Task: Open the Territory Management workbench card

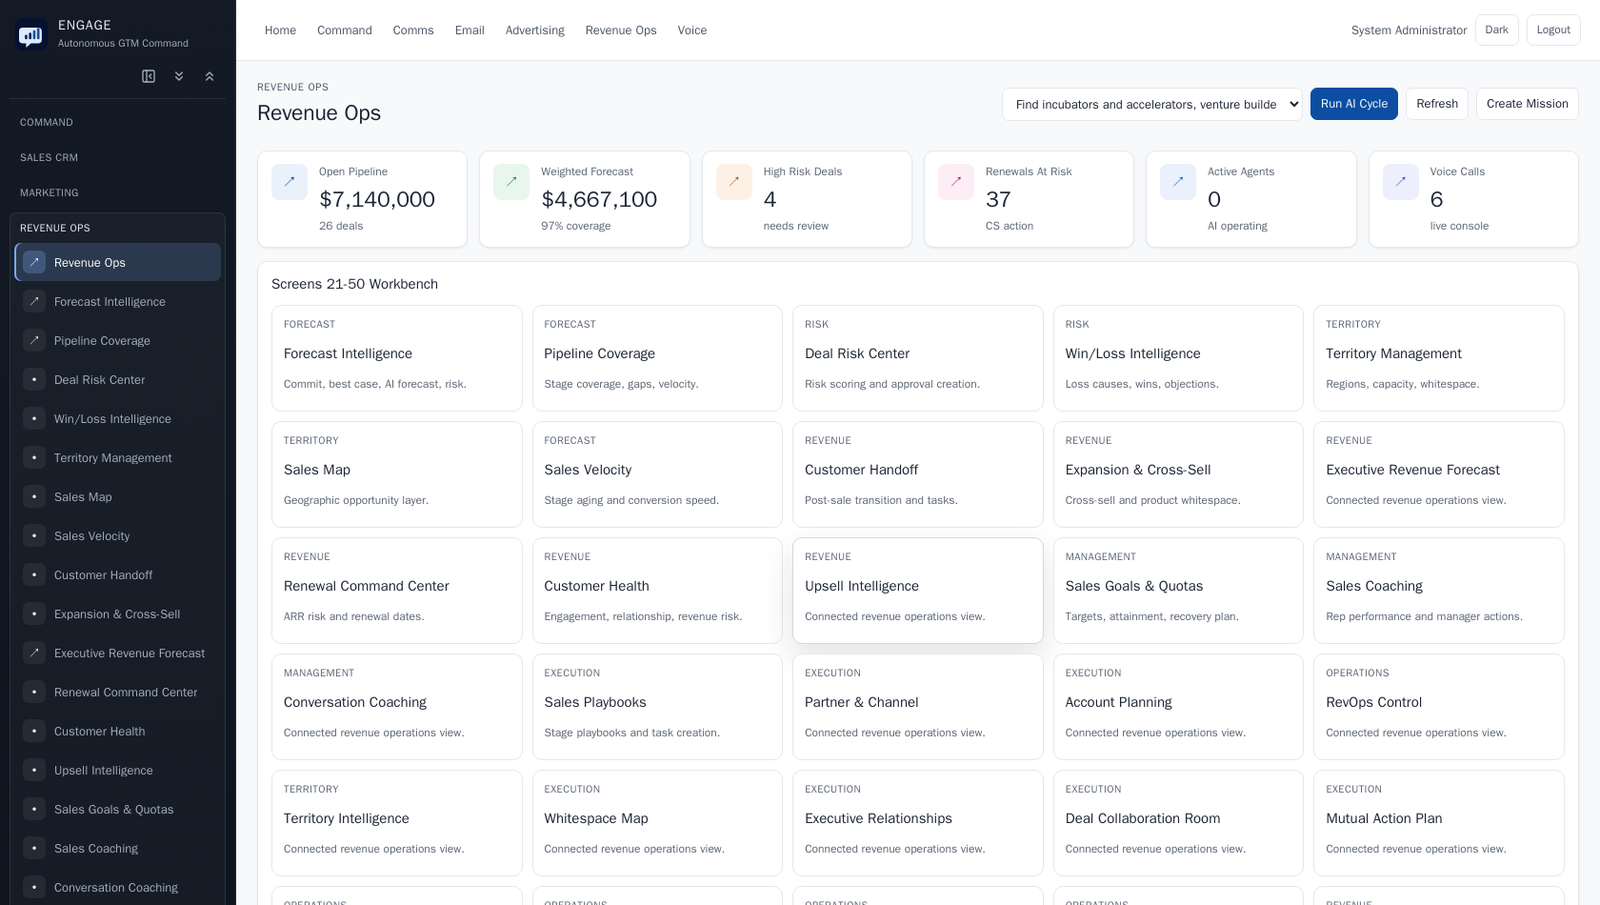Action: tap(1438, 358)
